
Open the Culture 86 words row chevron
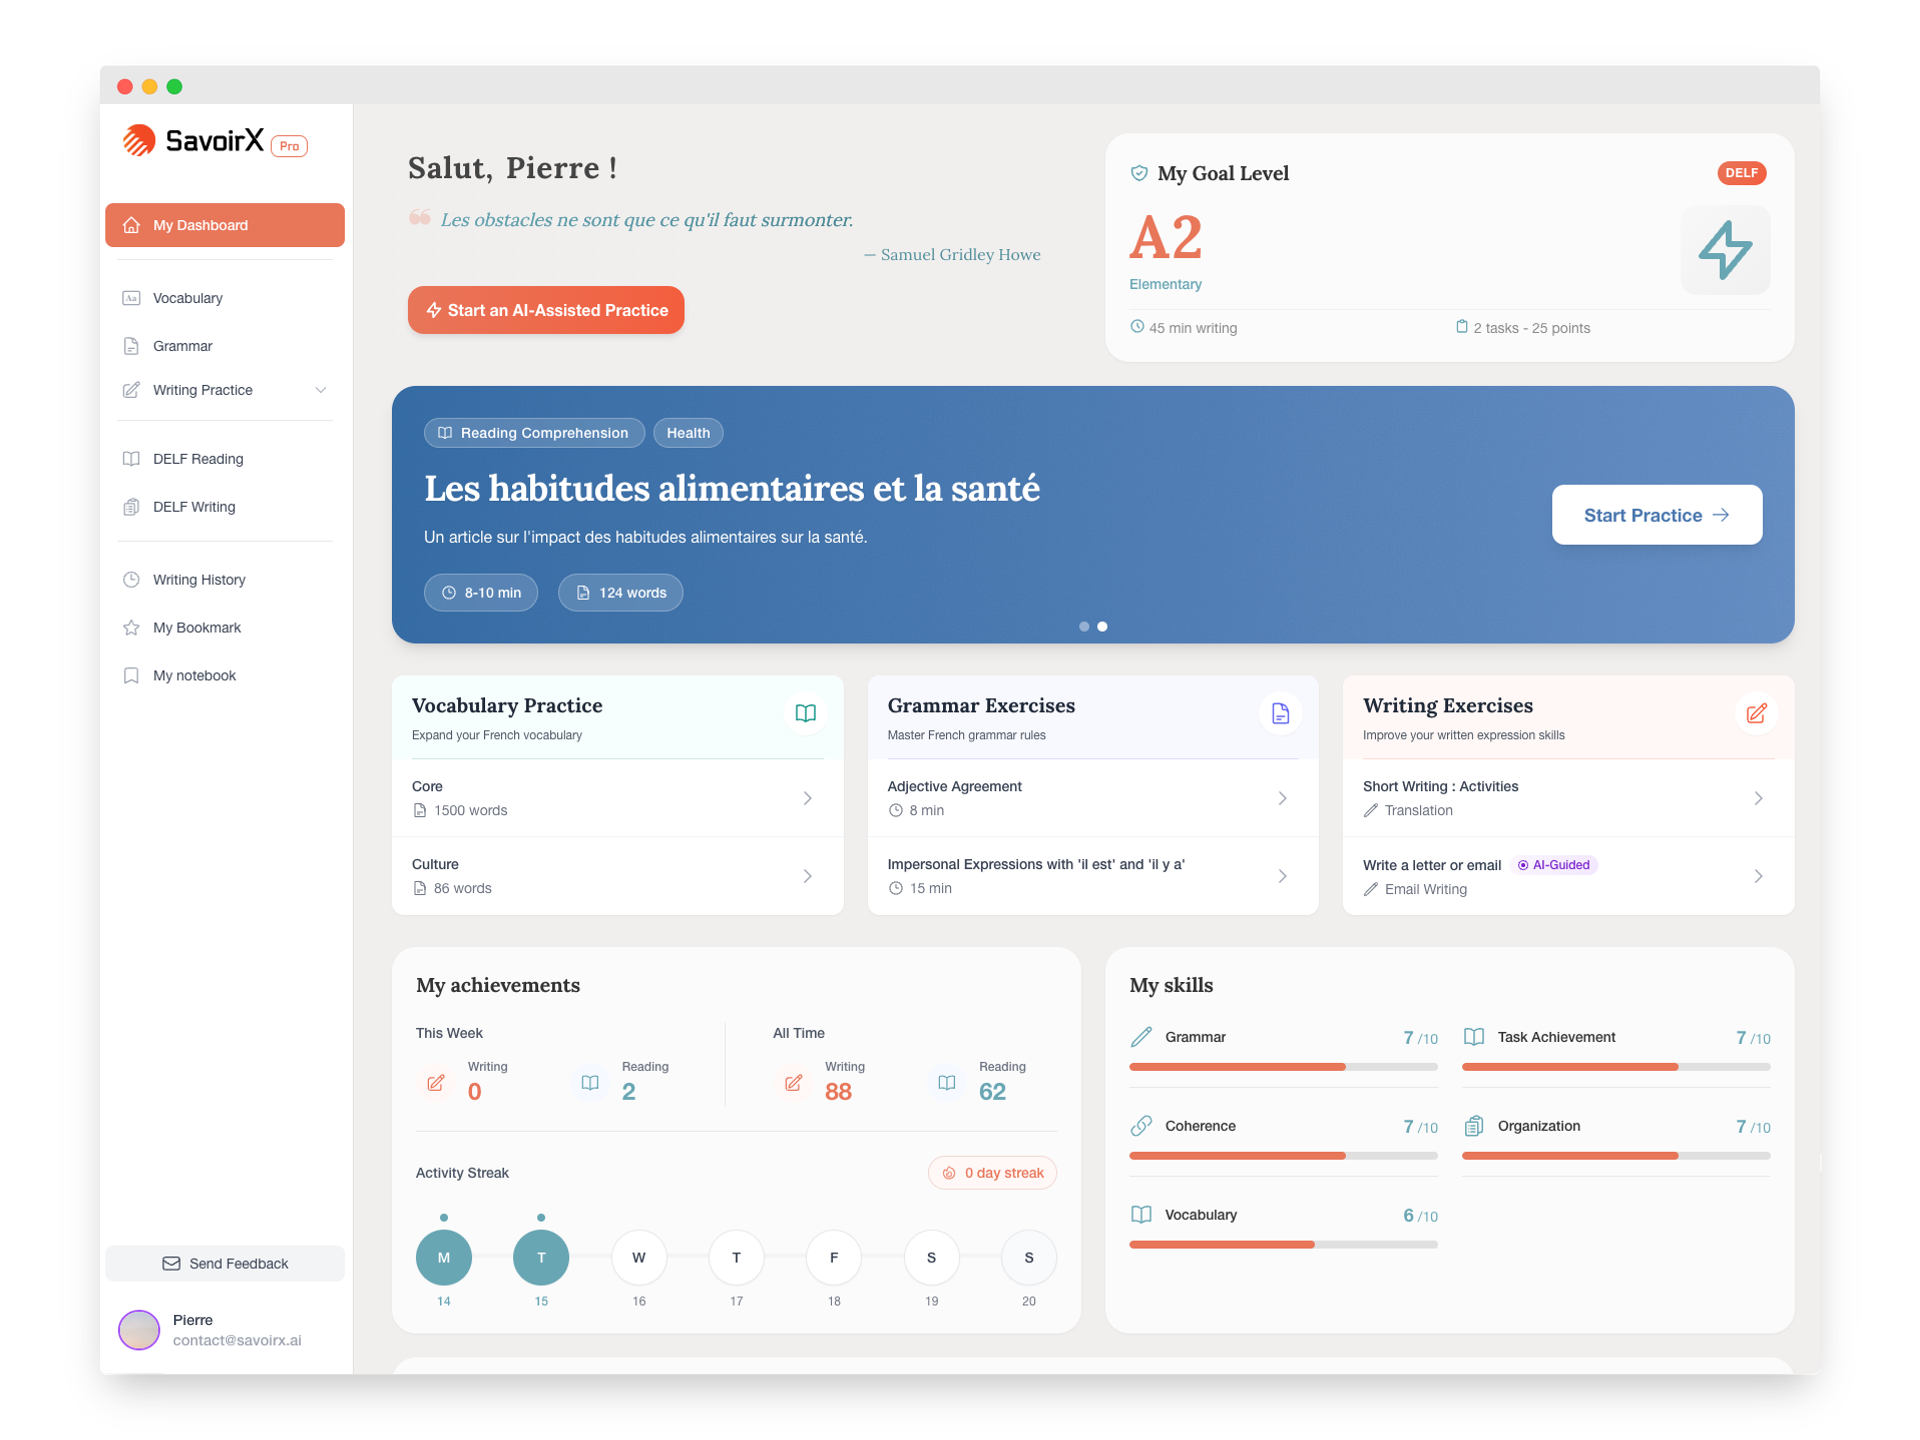click(x=808, y=876)
